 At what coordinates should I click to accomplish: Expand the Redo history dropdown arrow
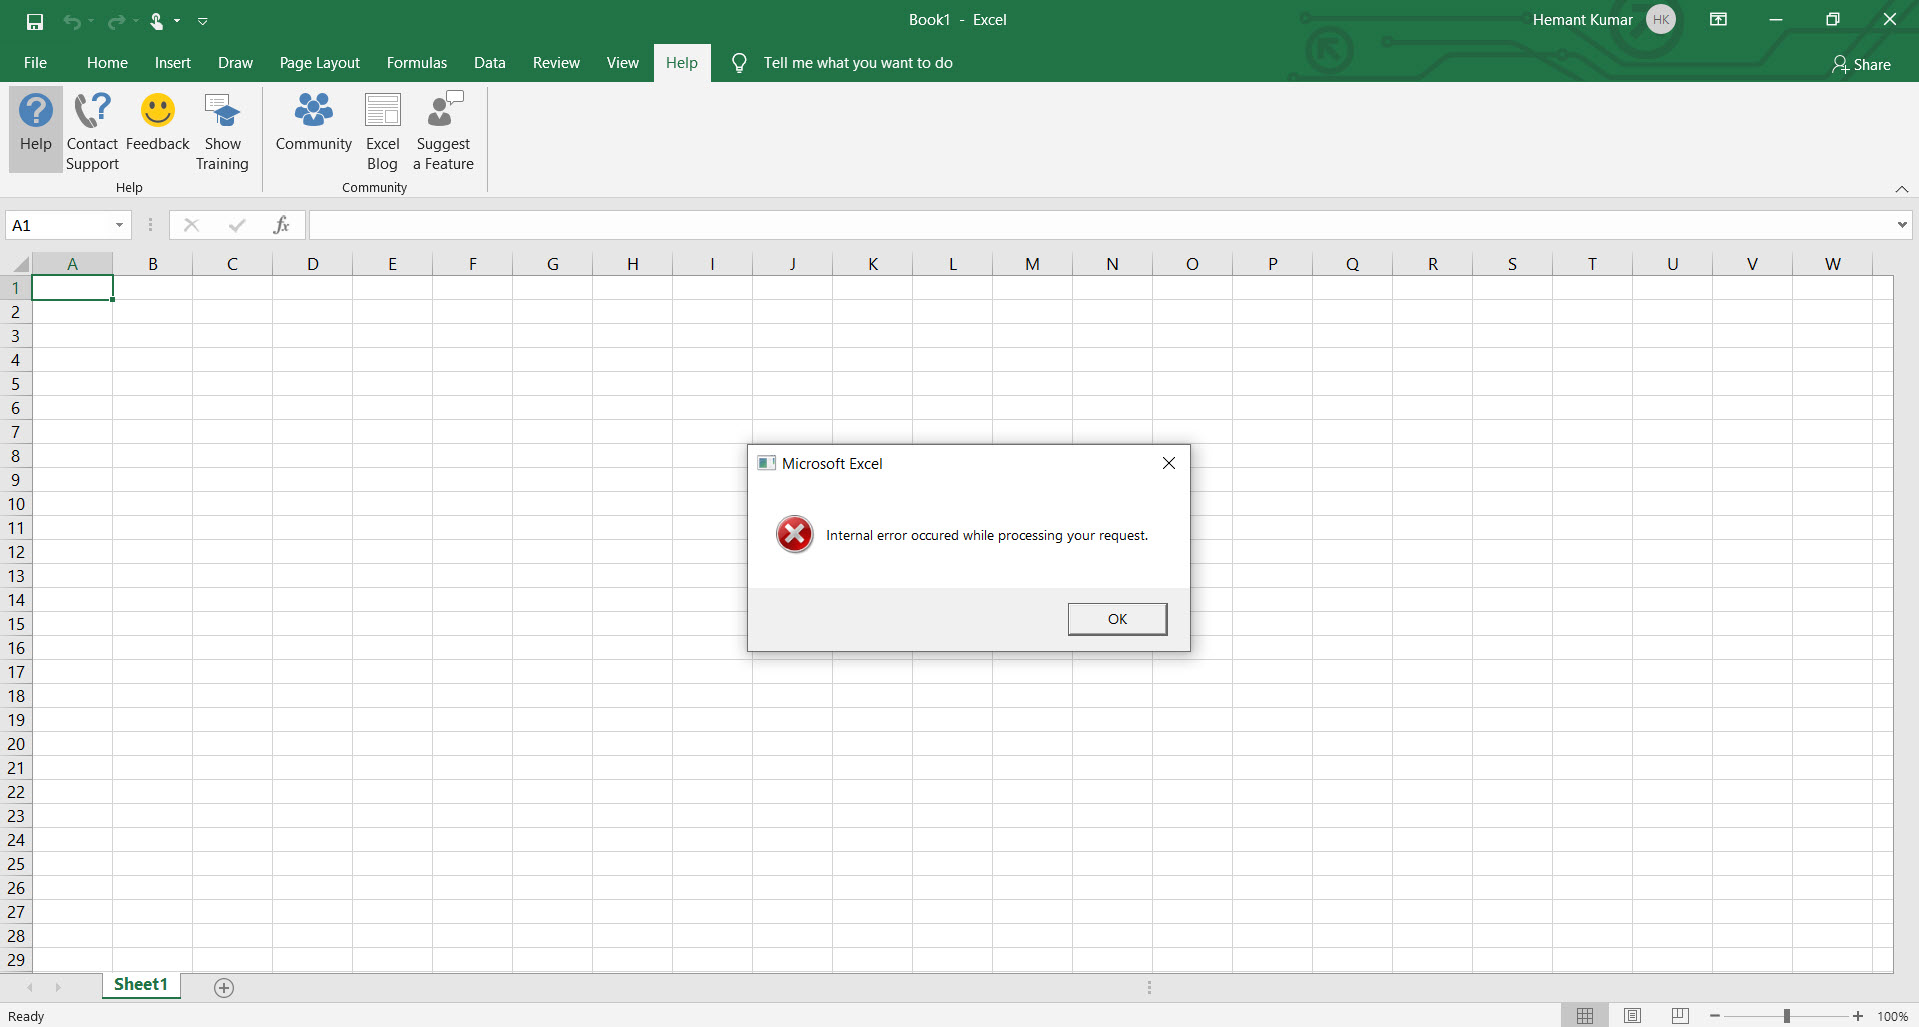click(135, 21)
